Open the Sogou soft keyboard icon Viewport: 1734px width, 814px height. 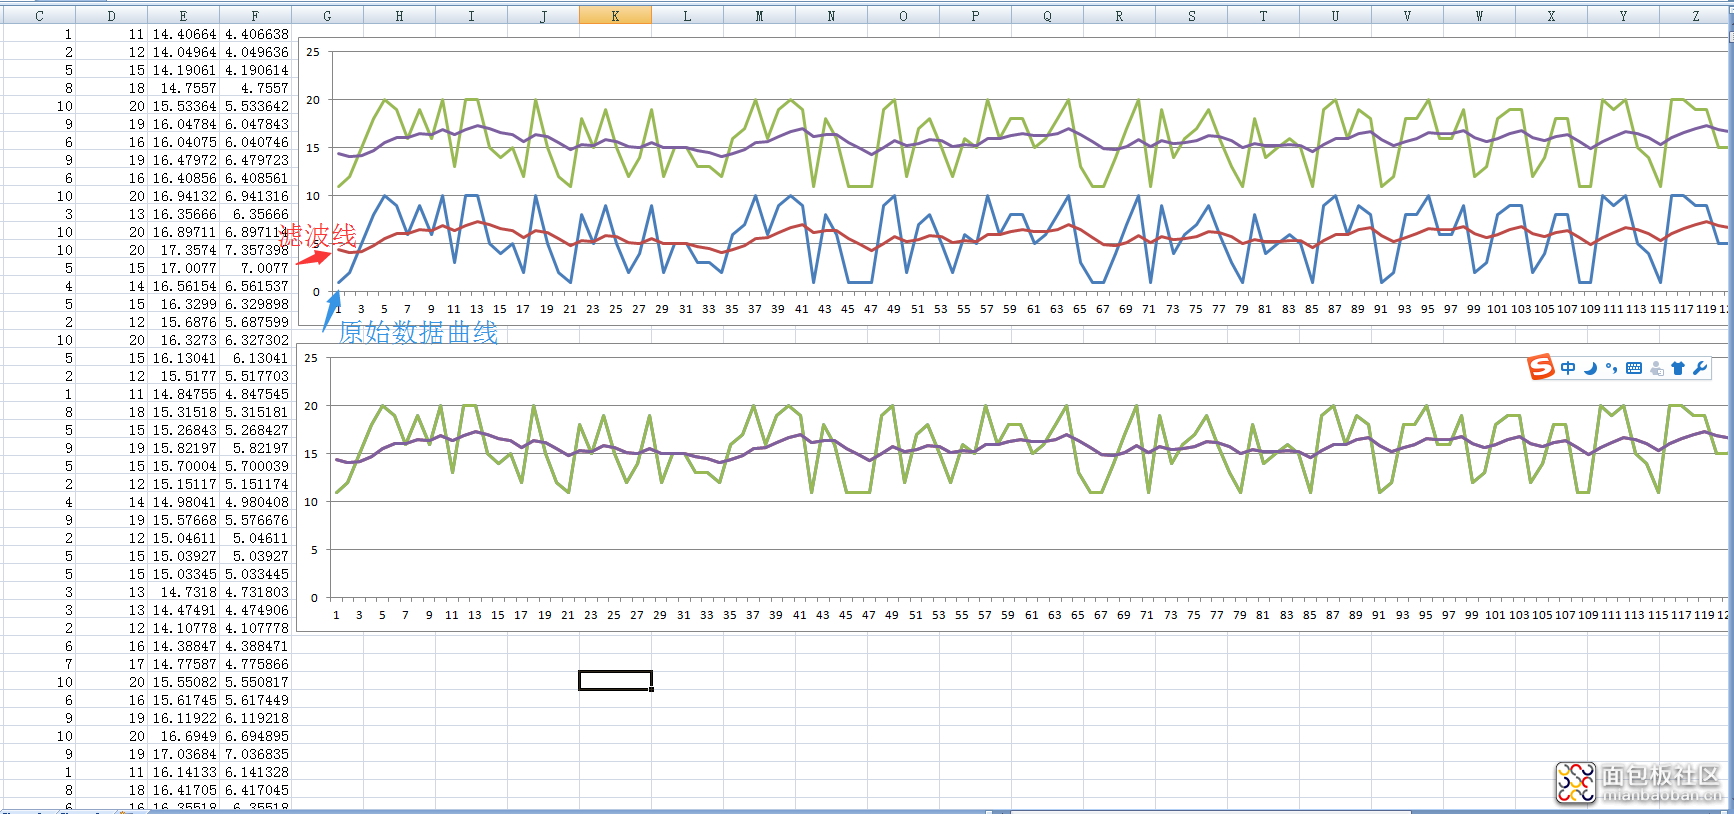click(1634, 368)
